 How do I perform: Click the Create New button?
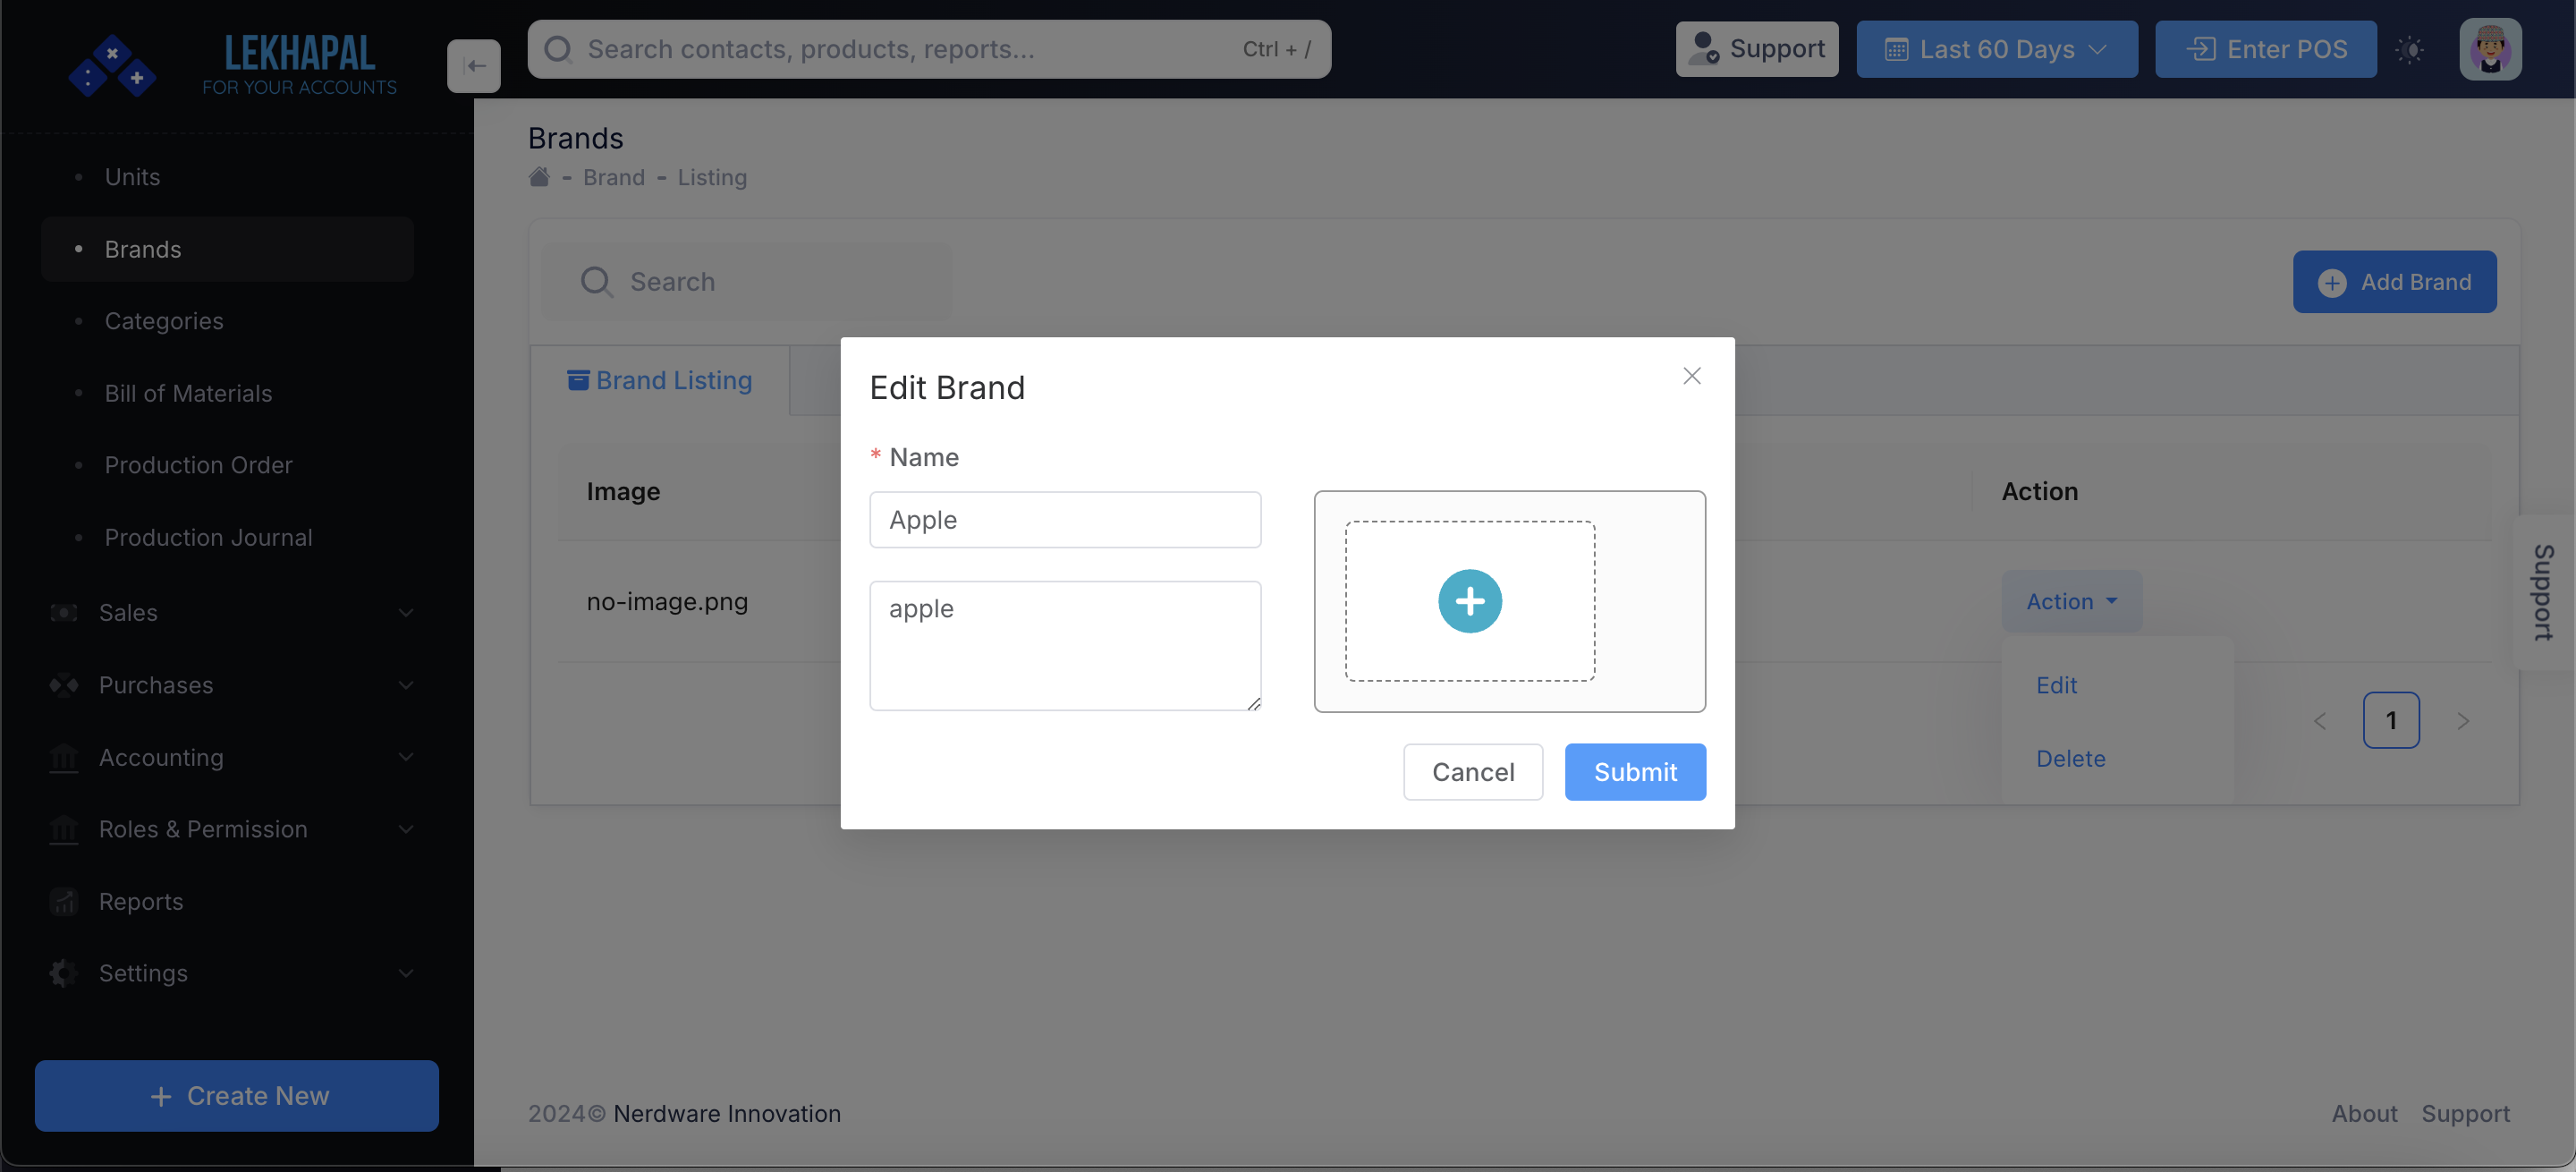(x=236, y=1095)
